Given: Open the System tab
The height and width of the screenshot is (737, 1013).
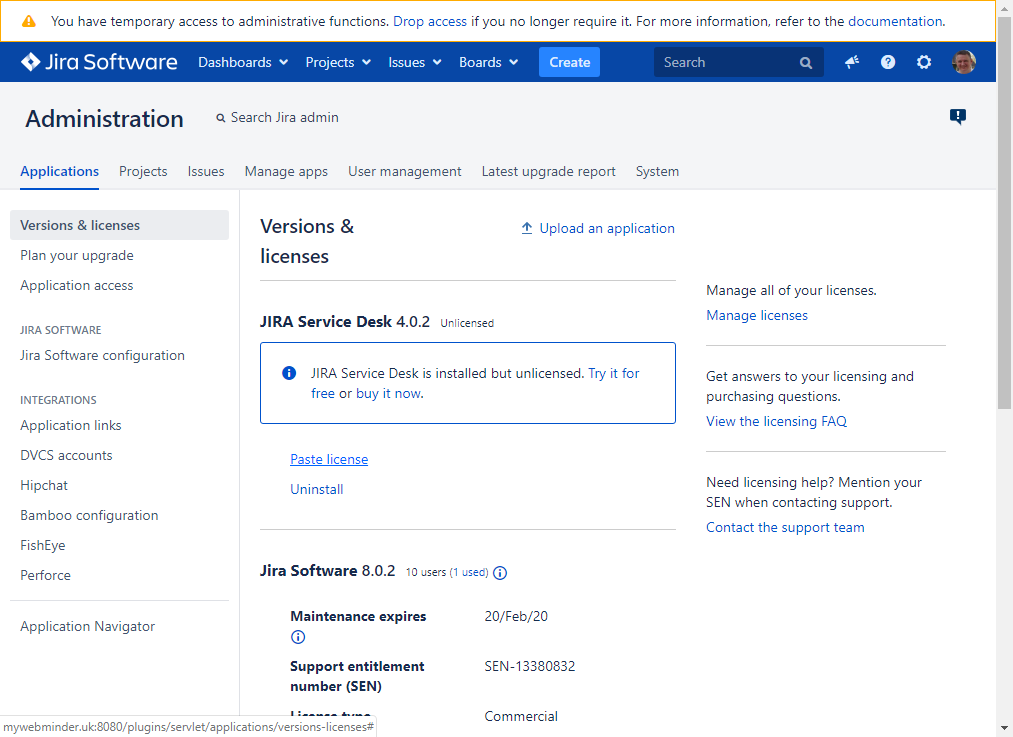Looking at the screenshot, I should pyautogui.click(x=657, y=171).
